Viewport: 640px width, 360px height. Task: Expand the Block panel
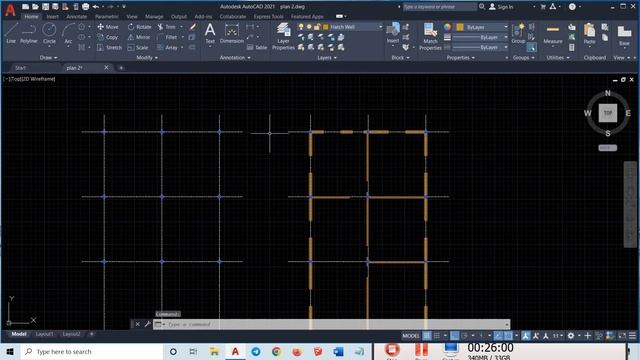400,58
